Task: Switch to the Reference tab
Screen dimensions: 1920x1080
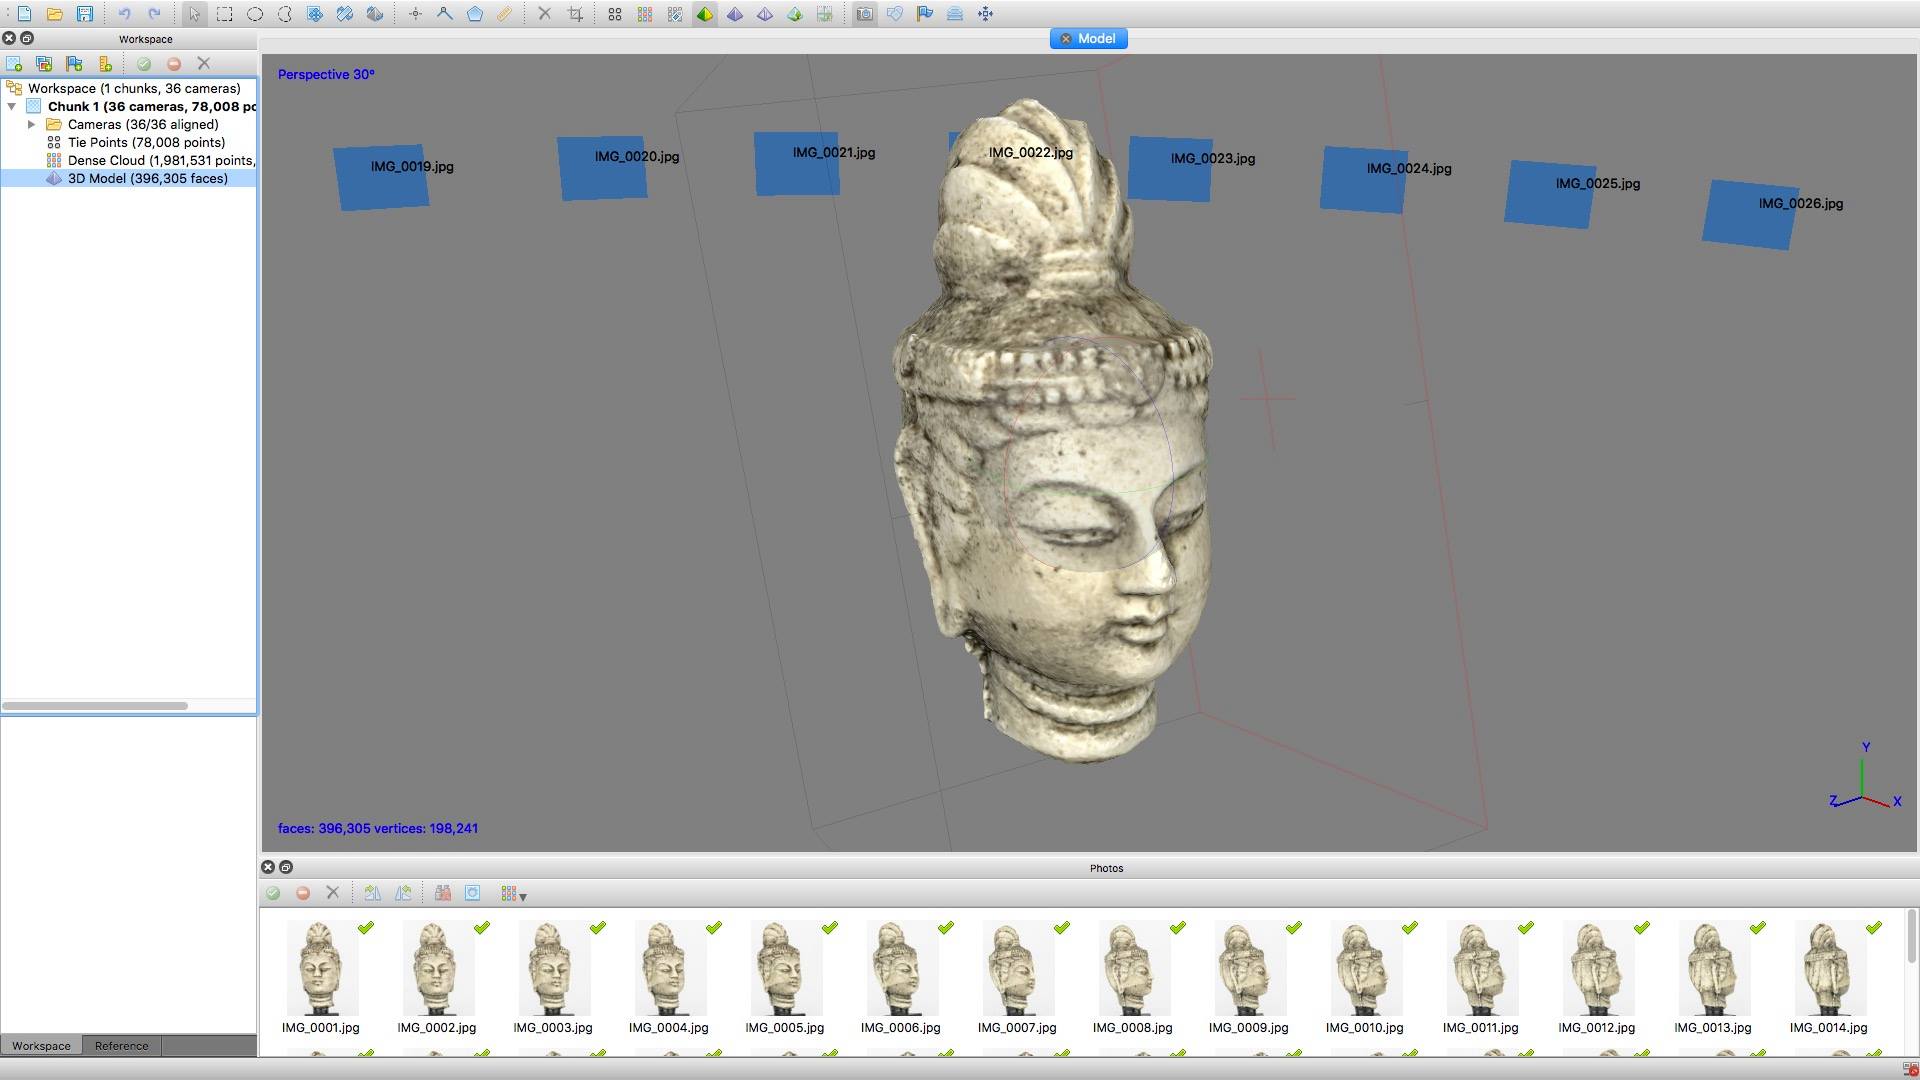Action: point(122,1046)
